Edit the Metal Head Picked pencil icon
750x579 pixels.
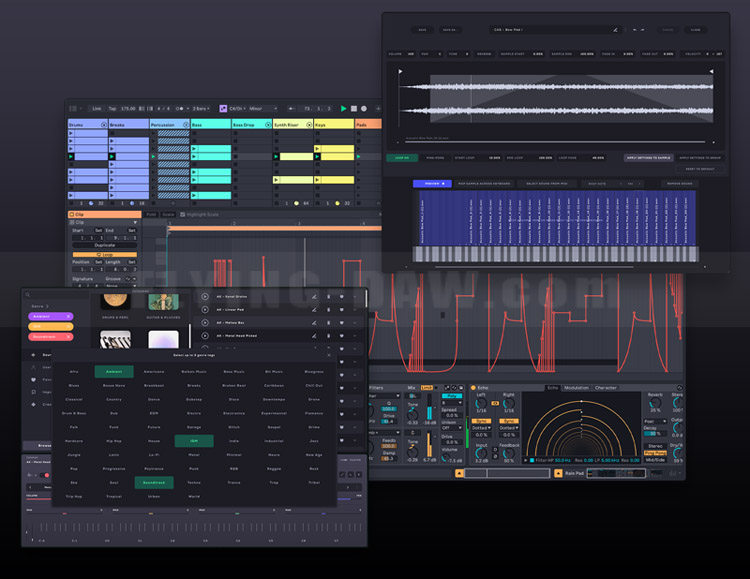coord(314,336)
